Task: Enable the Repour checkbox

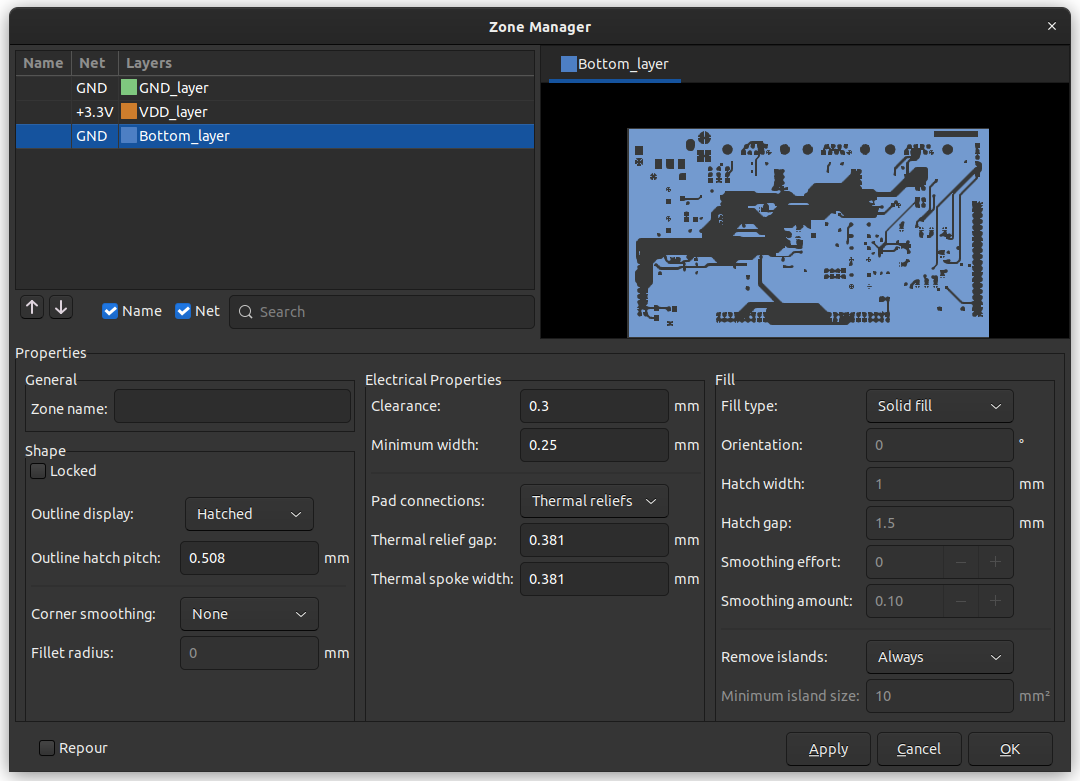Action: point(47,748)
